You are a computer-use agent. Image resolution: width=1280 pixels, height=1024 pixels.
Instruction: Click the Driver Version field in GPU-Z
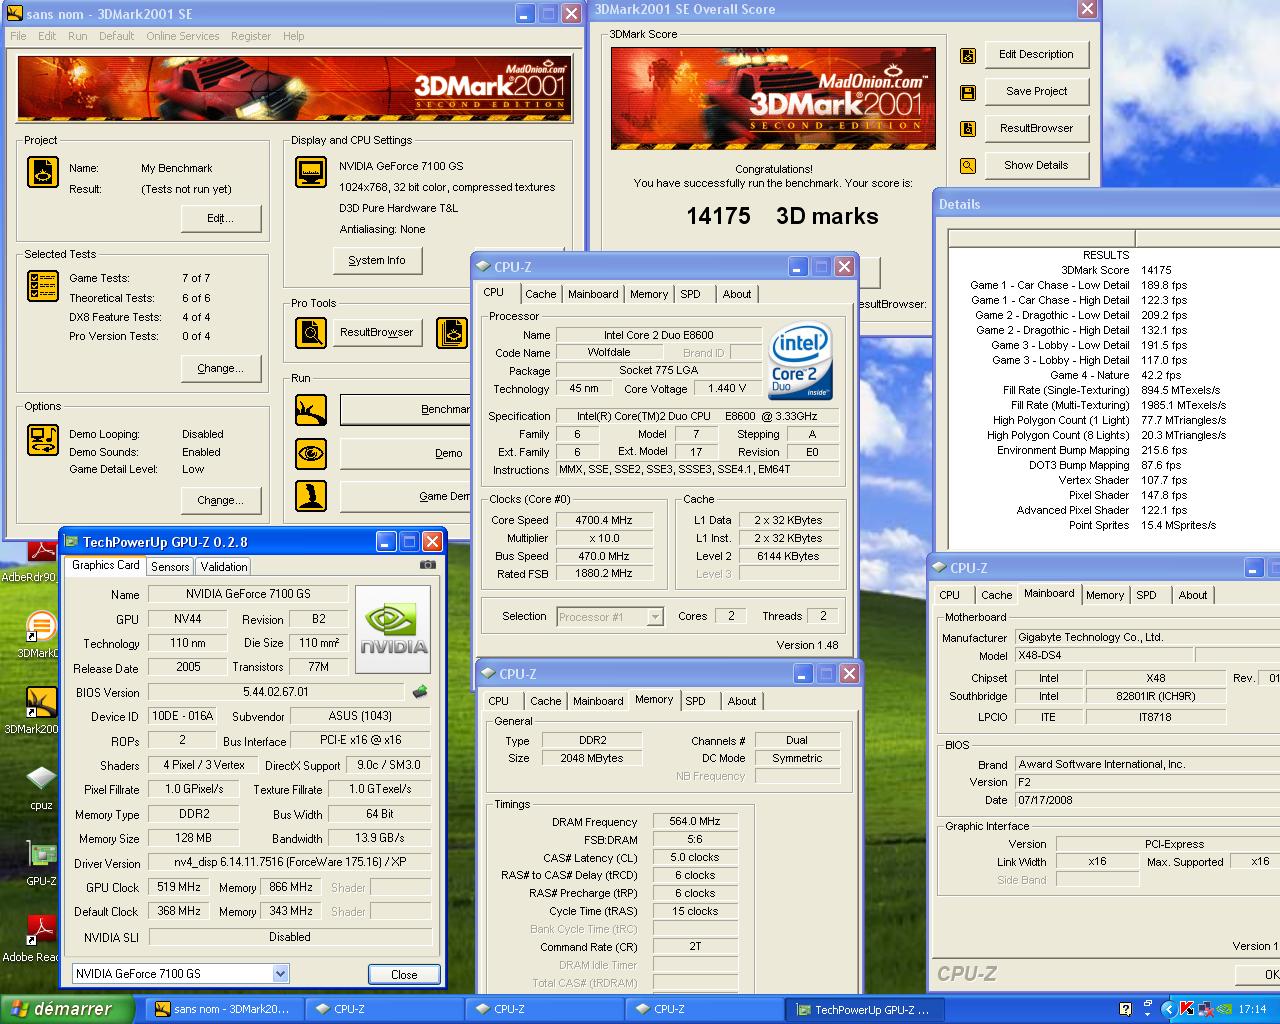click(x=290, y=862)
